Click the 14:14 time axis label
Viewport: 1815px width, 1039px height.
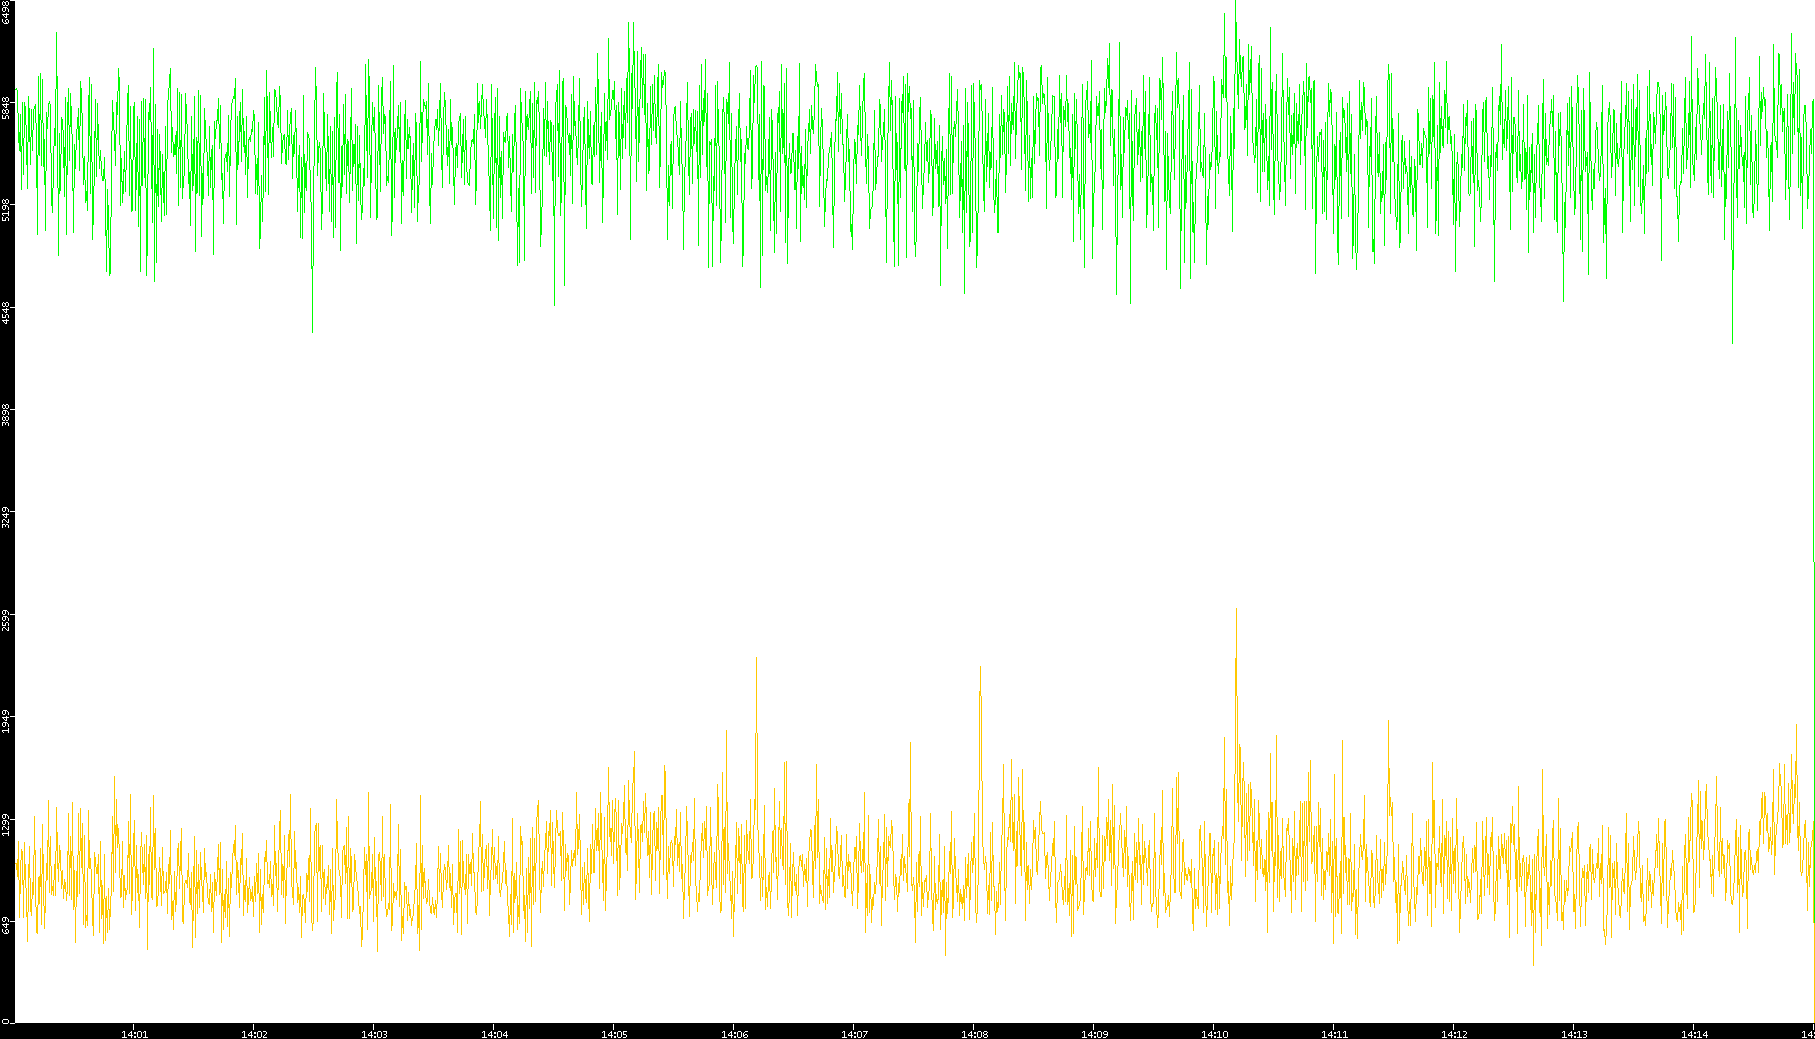click(x=1694, y=1034)
